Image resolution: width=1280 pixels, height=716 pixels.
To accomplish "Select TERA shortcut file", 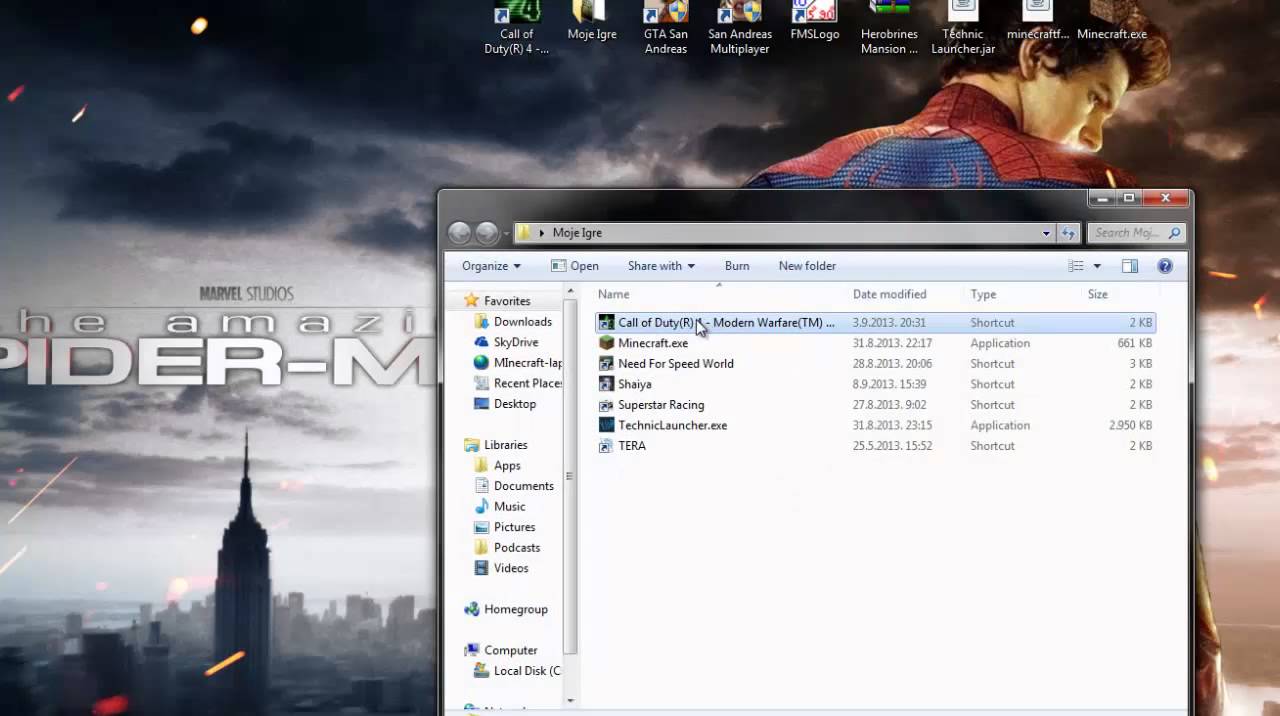I will [x=875, y=445].
